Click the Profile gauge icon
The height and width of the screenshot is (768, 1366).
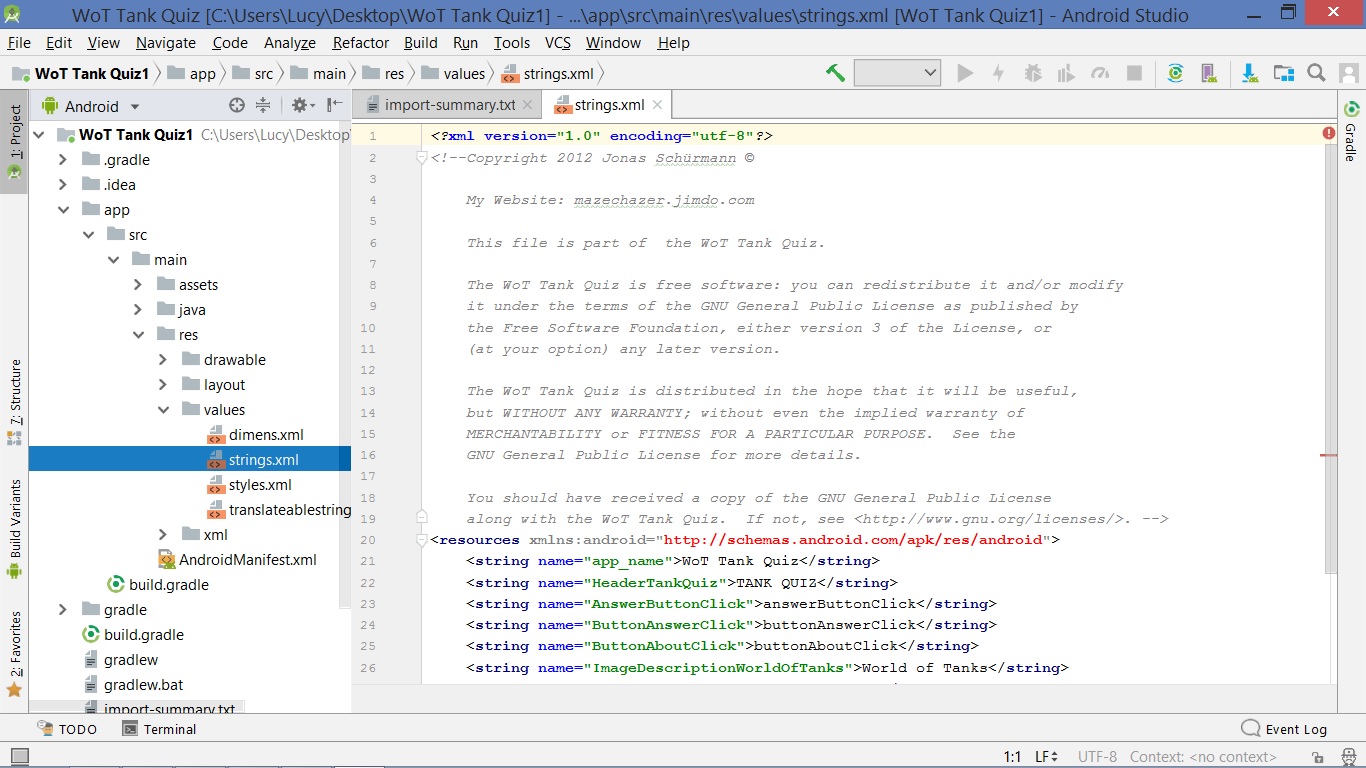pos(1100,73)
